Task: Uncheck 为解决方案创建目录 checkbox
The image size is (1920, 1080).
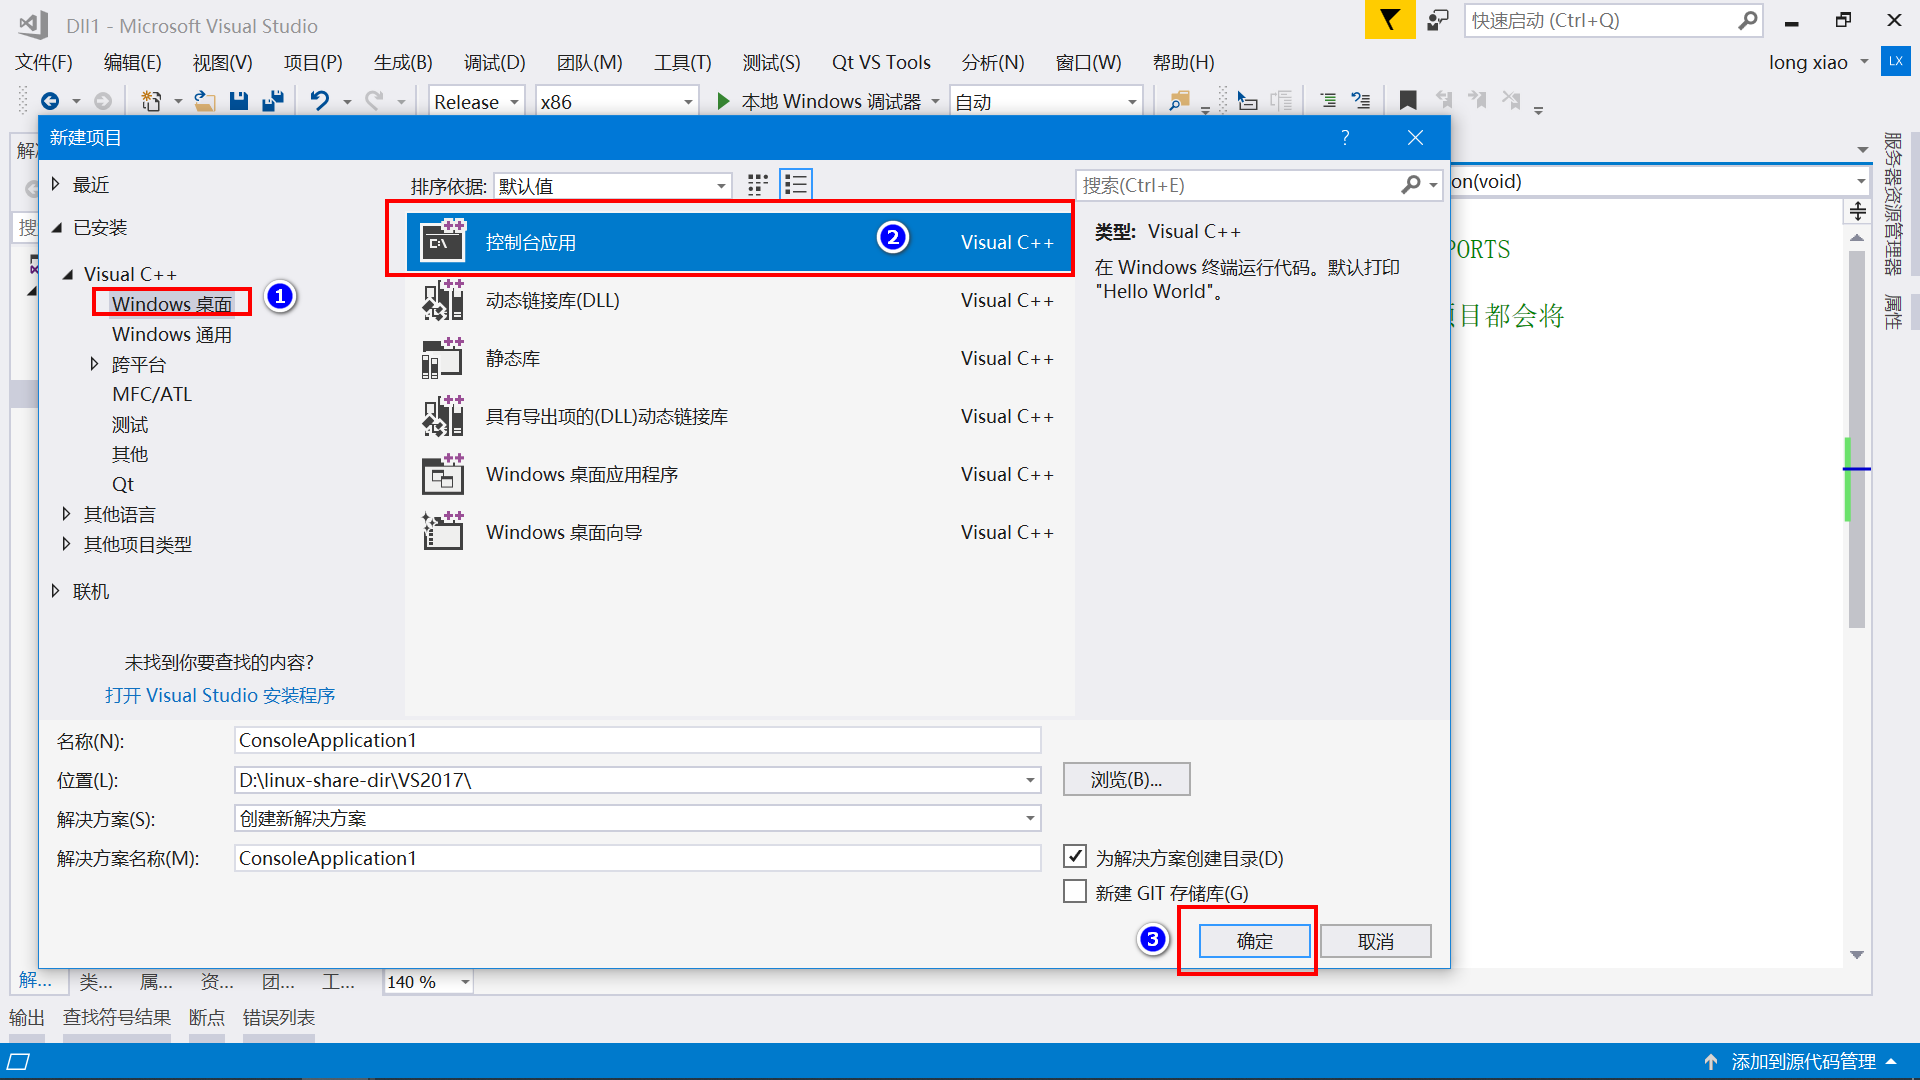Action: pos(1075,857)
